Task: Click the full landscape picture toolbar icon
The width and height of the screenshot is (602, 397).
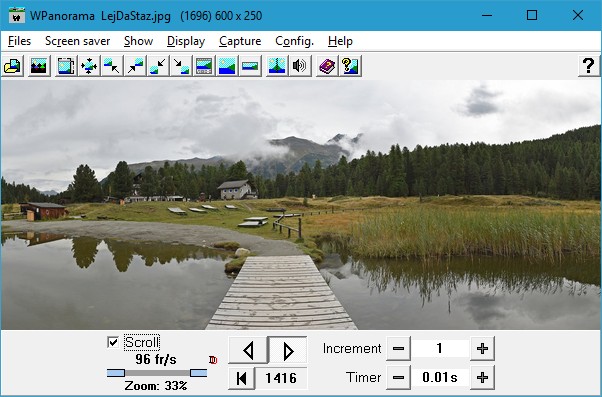Action: click(x=227, y=66)
